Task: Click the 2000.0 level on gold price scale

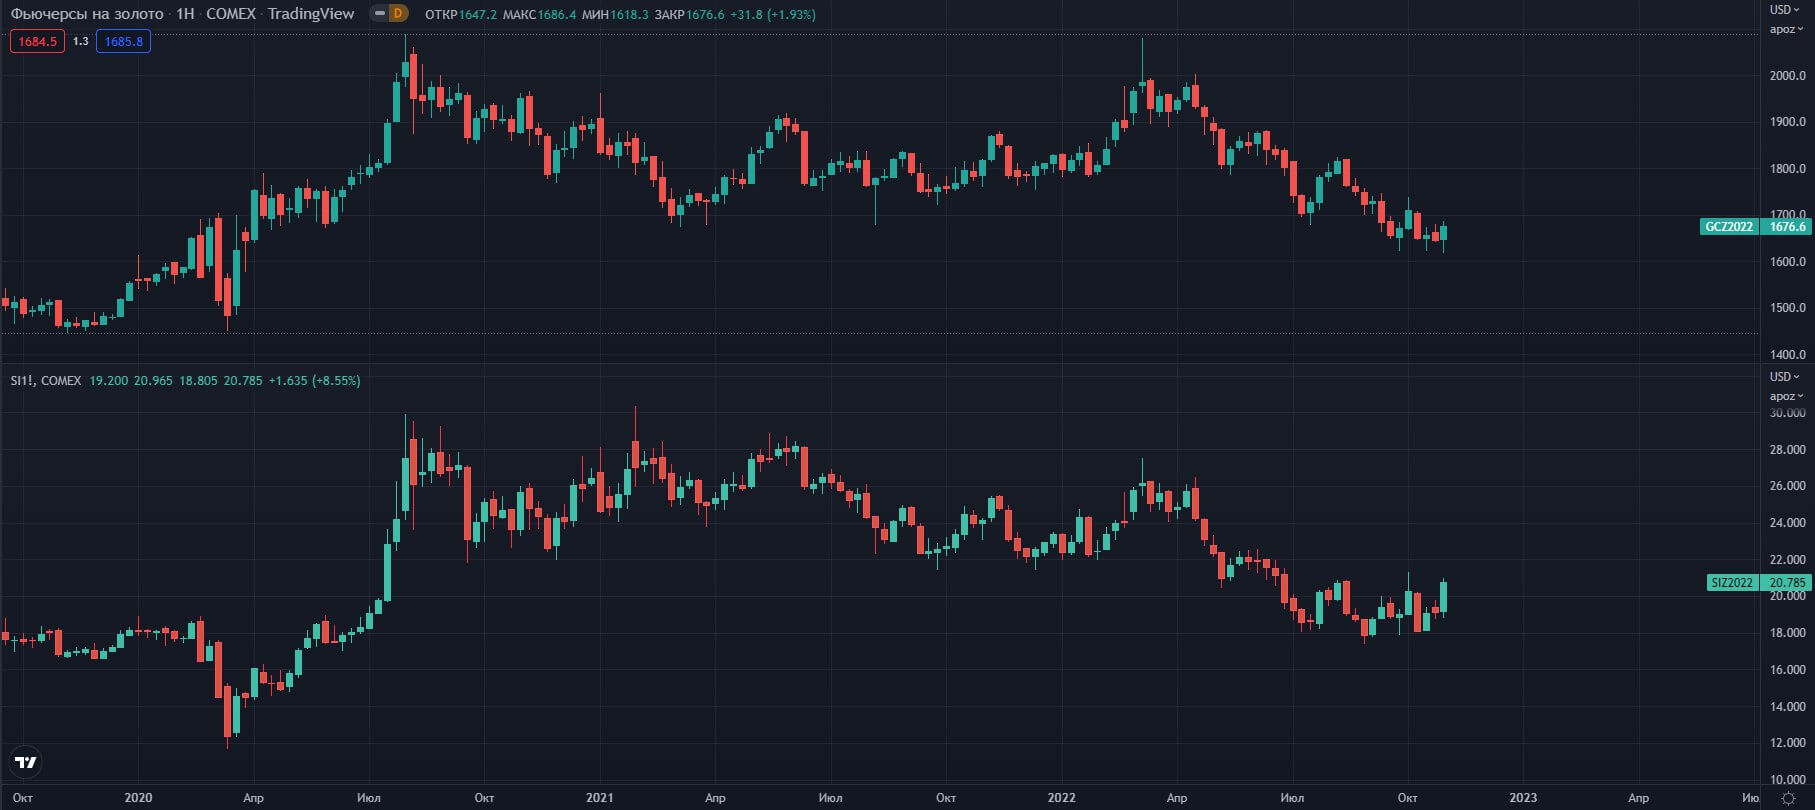Action: 1787,76
